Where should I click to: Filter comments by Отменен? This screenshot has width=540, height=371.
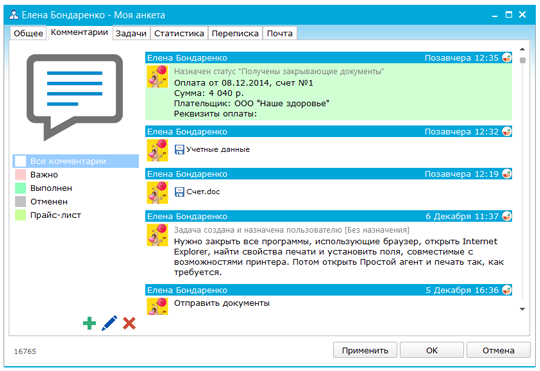point(49,202)
